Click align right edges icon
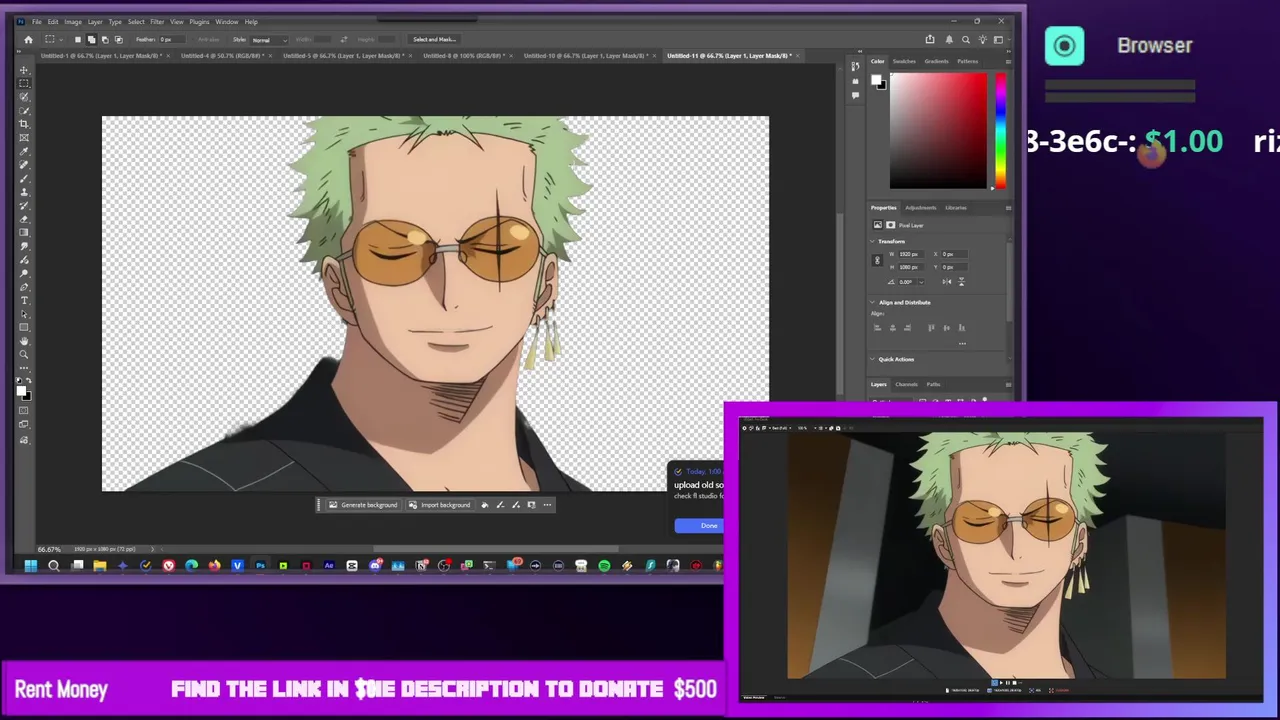The width and height of the screenshot is (1280, 720). pyautogui.click(x=907, y=328)
